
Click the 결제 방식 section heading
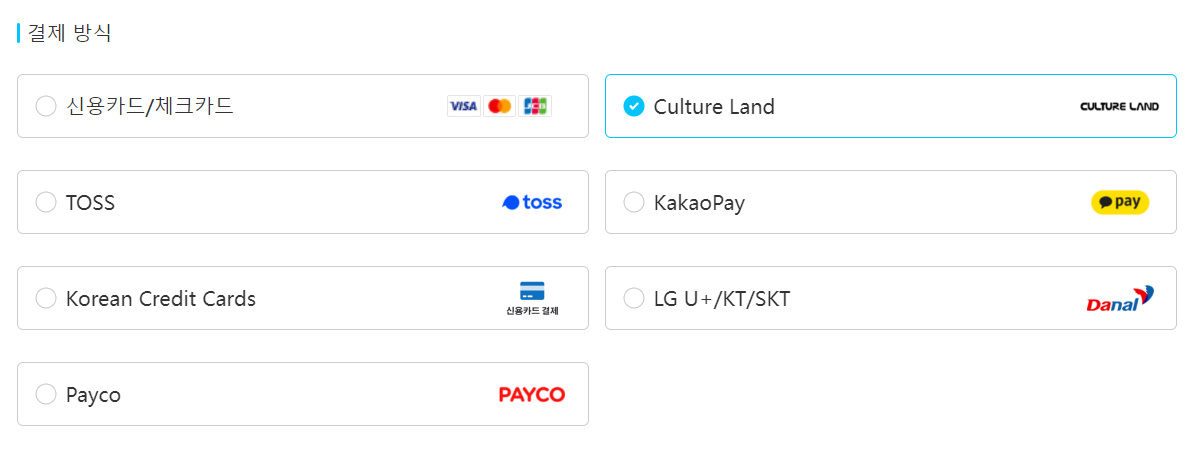69,33
